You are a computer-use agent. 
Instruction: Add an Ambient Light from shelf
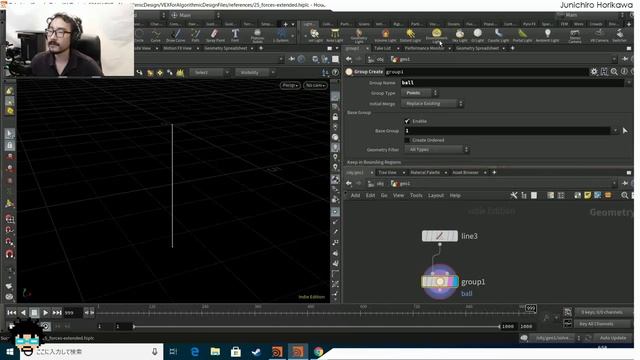tap(547, 36)
